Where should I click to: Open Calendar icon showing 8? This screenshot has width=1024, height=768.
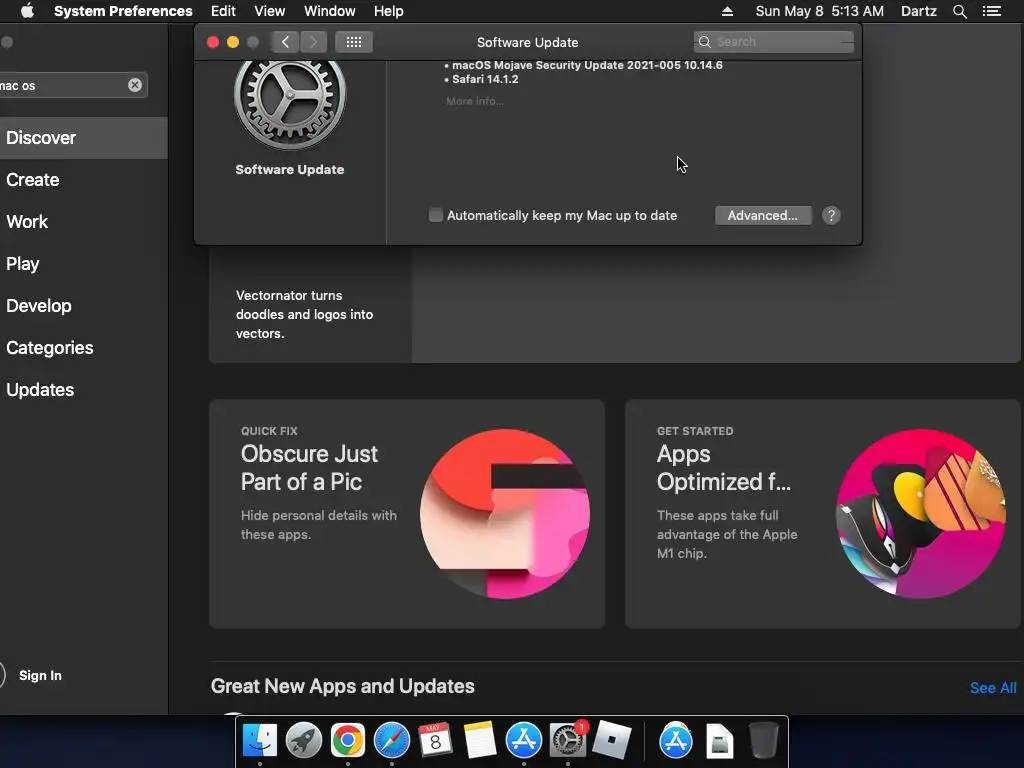(435, 740)
